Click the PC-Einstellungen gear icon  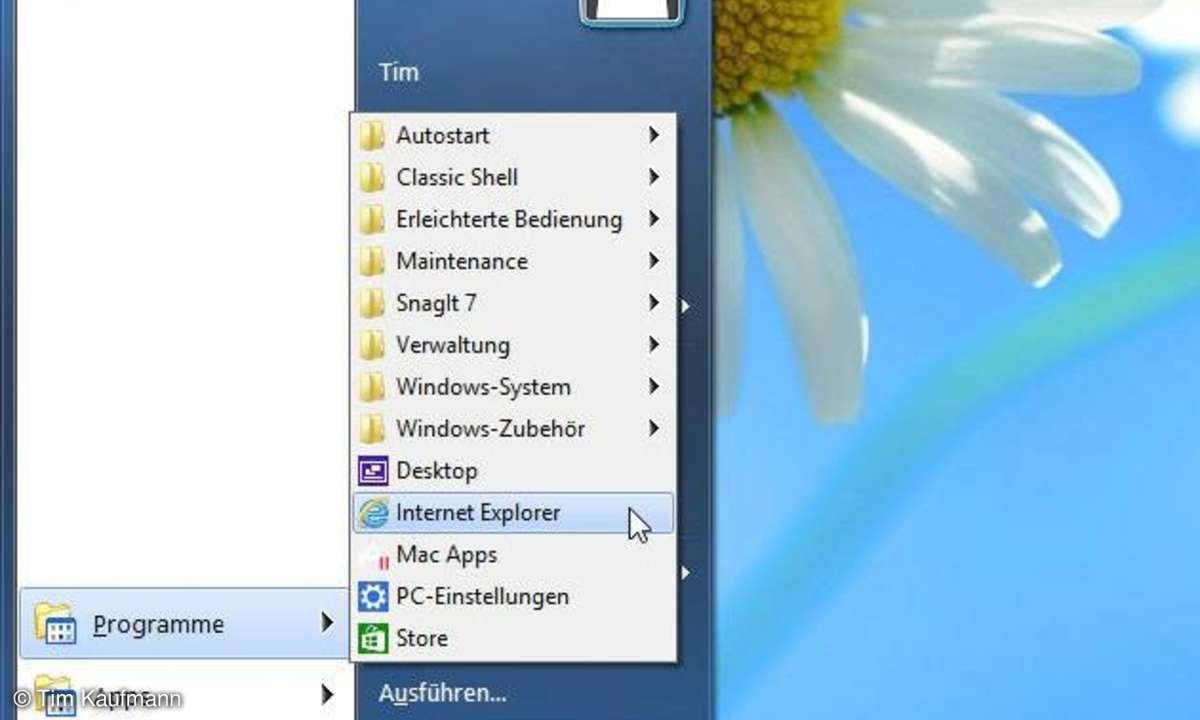(373, 597)
